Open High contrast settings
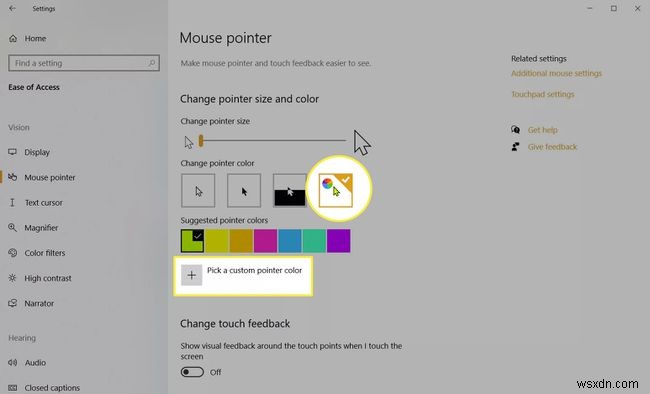The height and width of the screenshot is (394, 650). click(48, 278)
